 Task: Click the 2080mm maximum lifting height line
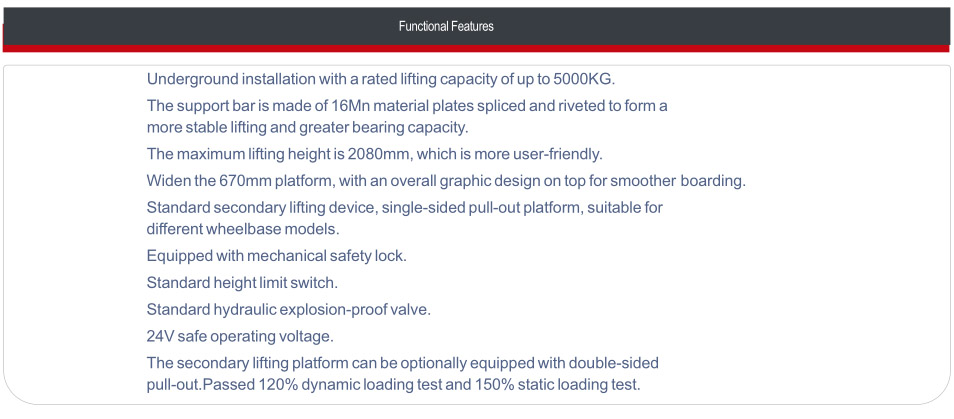[x=375, y=154]
